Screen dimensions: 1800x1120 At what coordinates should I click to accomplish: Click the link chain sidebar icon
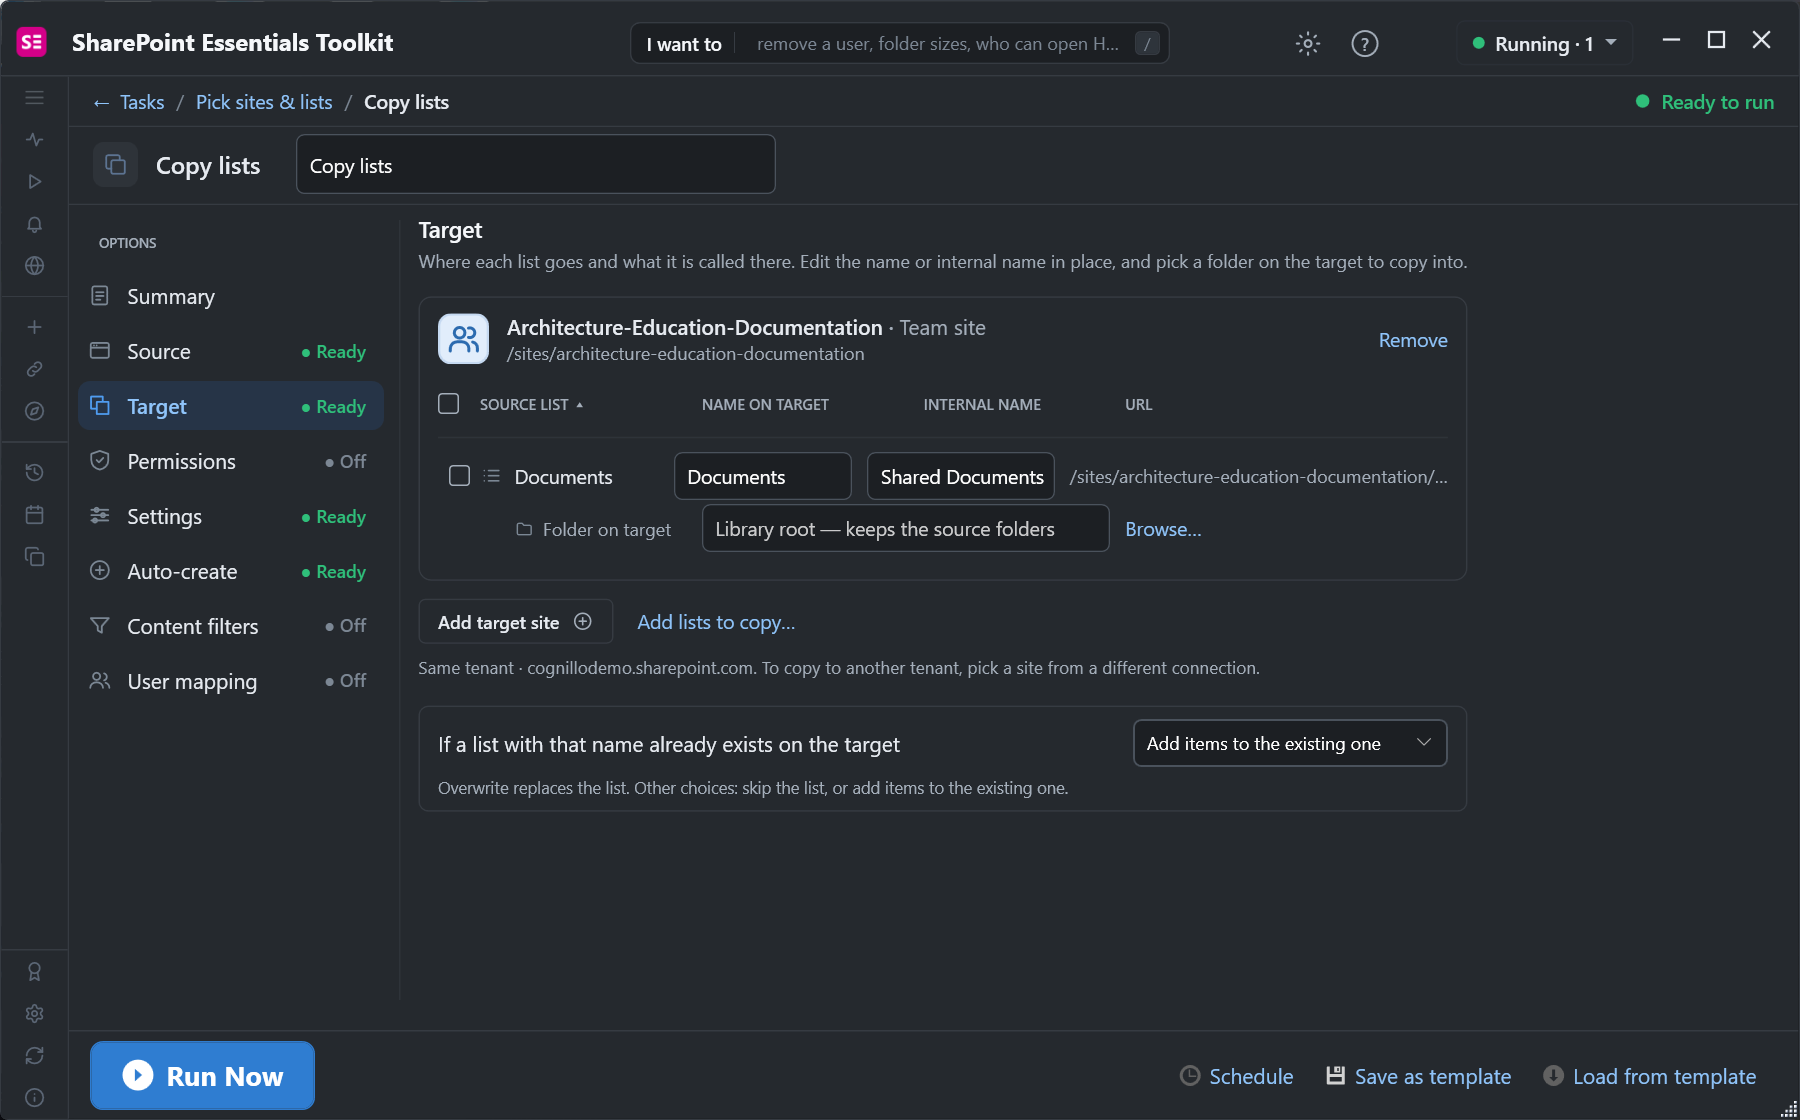(34, 369)
